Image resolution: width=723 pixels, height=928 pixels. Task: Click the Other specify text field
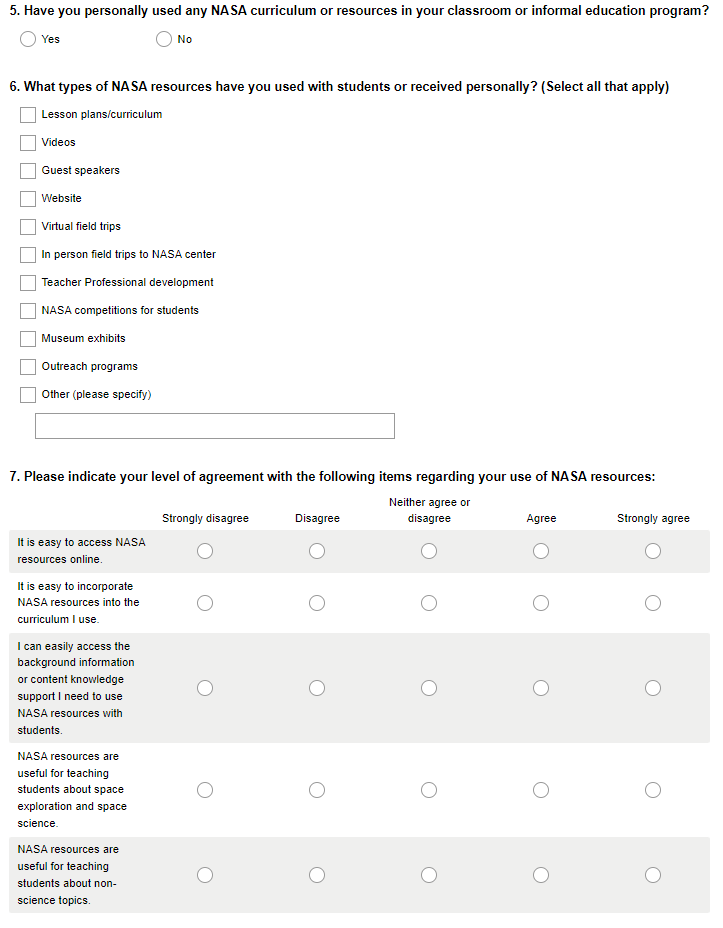(215, 426)
